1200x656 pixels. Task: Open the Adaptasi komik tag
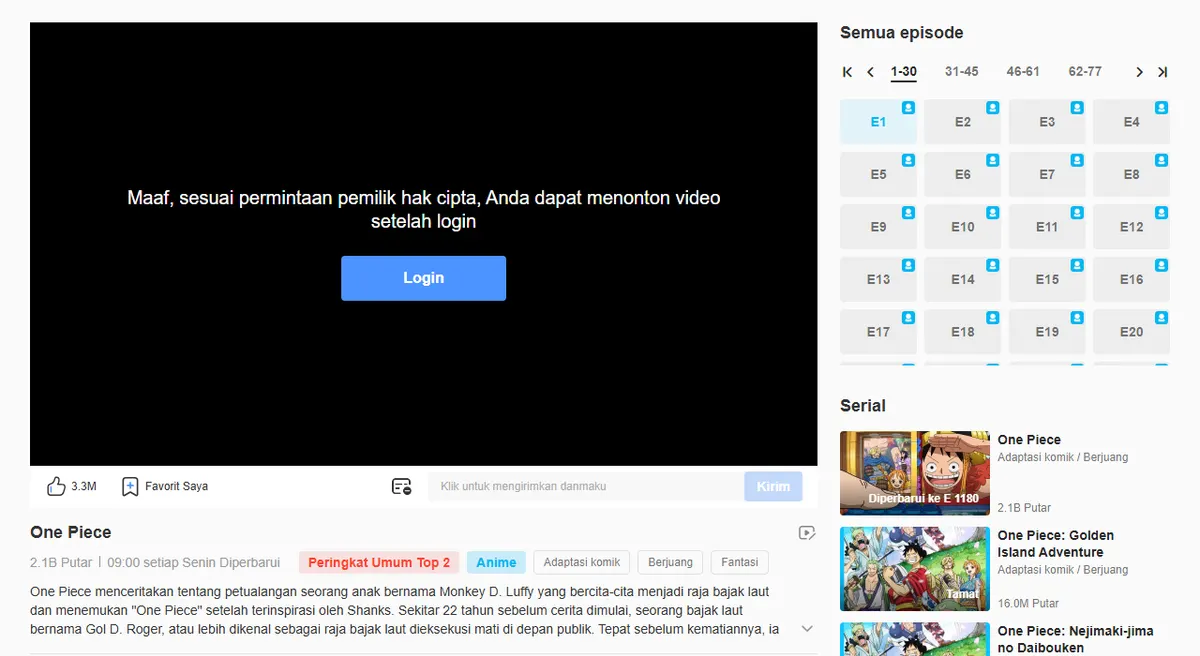click(582, 562)
